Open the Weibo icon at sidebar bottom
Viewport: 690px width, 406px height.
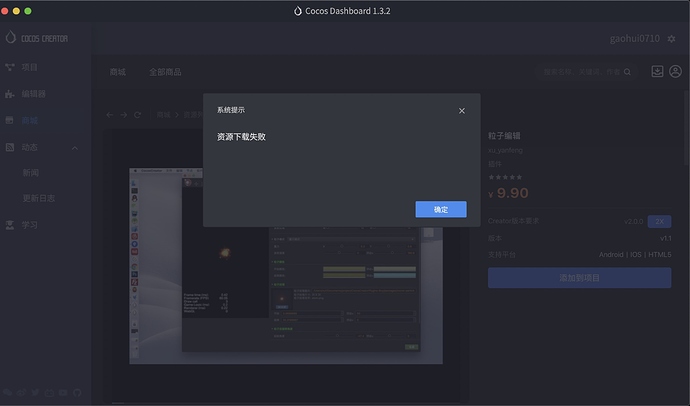(x=21, y=392)
